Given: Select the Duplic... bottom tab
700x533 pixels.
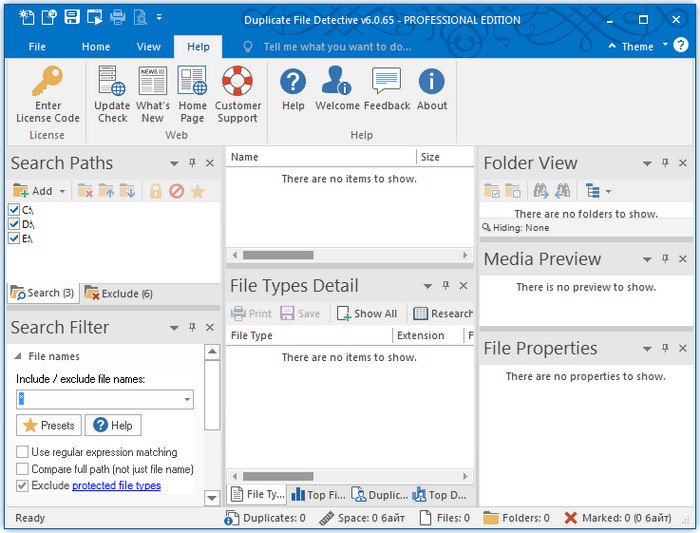Looking at the screenshot, I should pyautogui.click(x=379, y=494).
